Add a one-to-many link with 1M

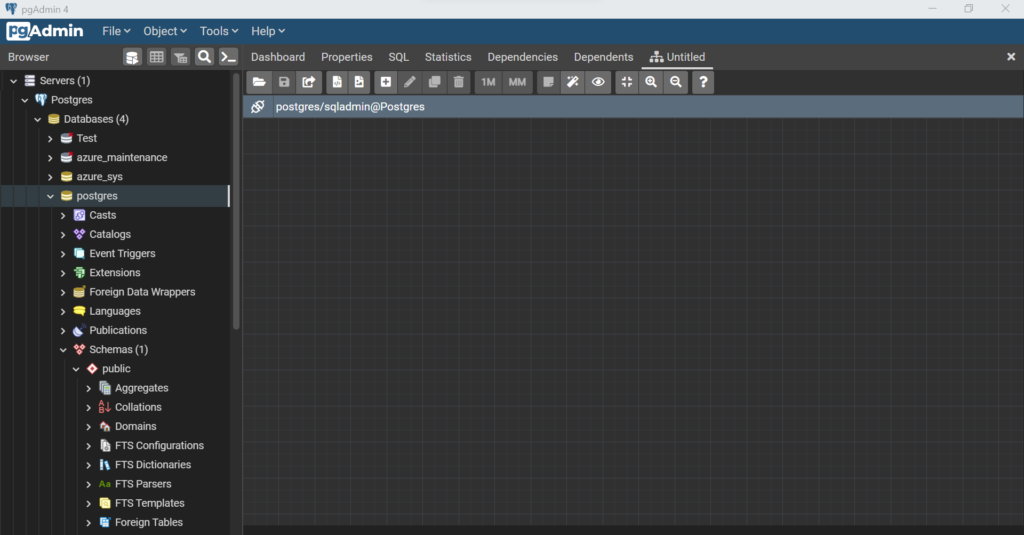click(488, 82)
